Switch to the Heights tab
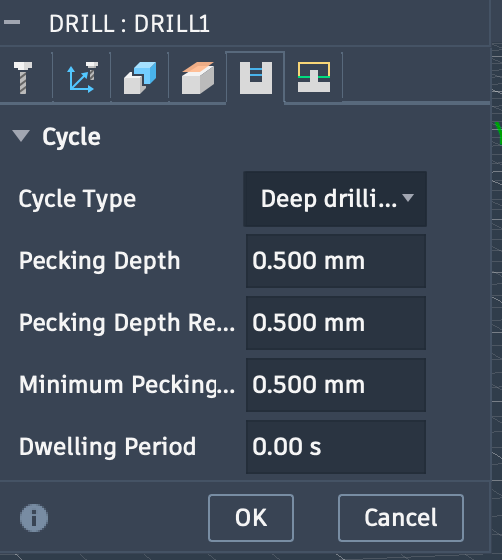Image resolution: width=502 pixels, height=560 pixels. pyautogui.click(x=140, y=78)
